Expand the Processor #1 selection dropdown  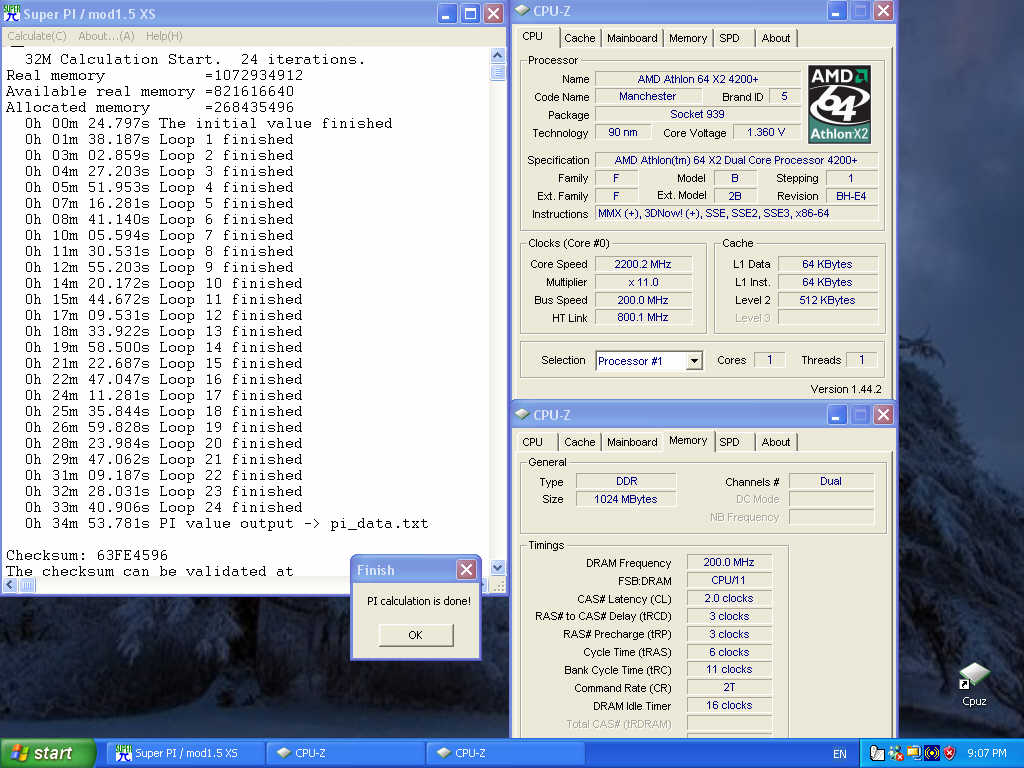[694, 360]
